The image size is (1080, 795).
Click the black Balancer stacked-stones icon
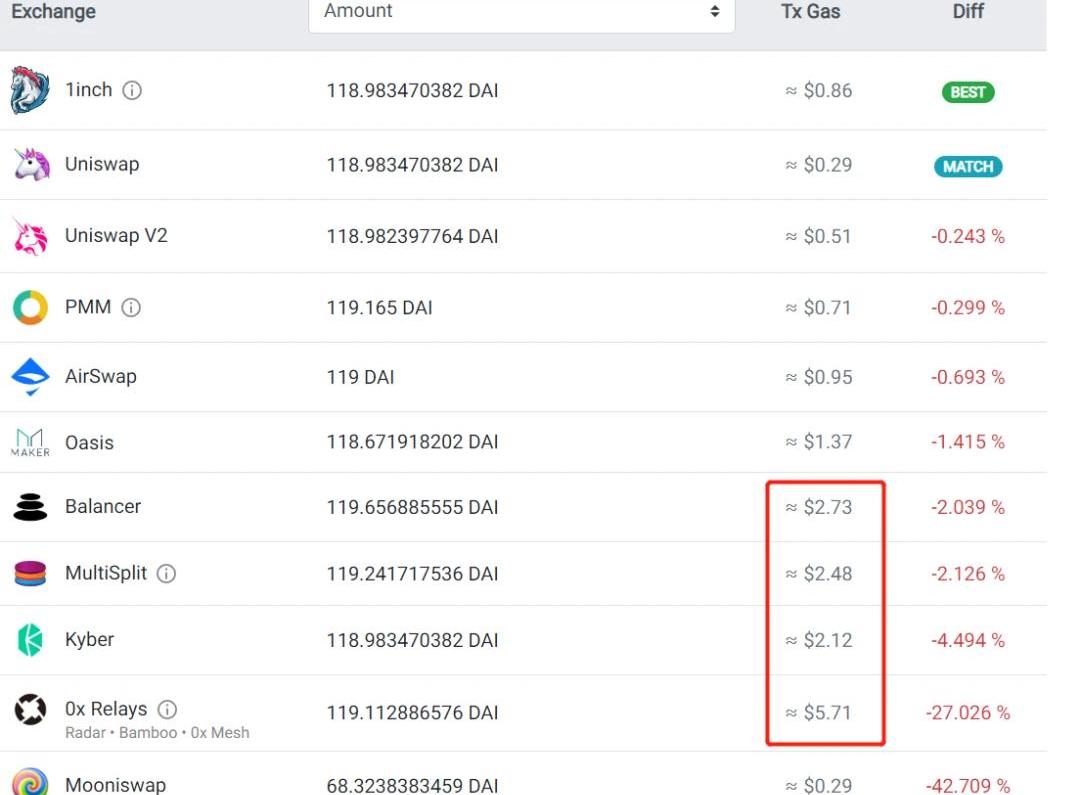30,507
